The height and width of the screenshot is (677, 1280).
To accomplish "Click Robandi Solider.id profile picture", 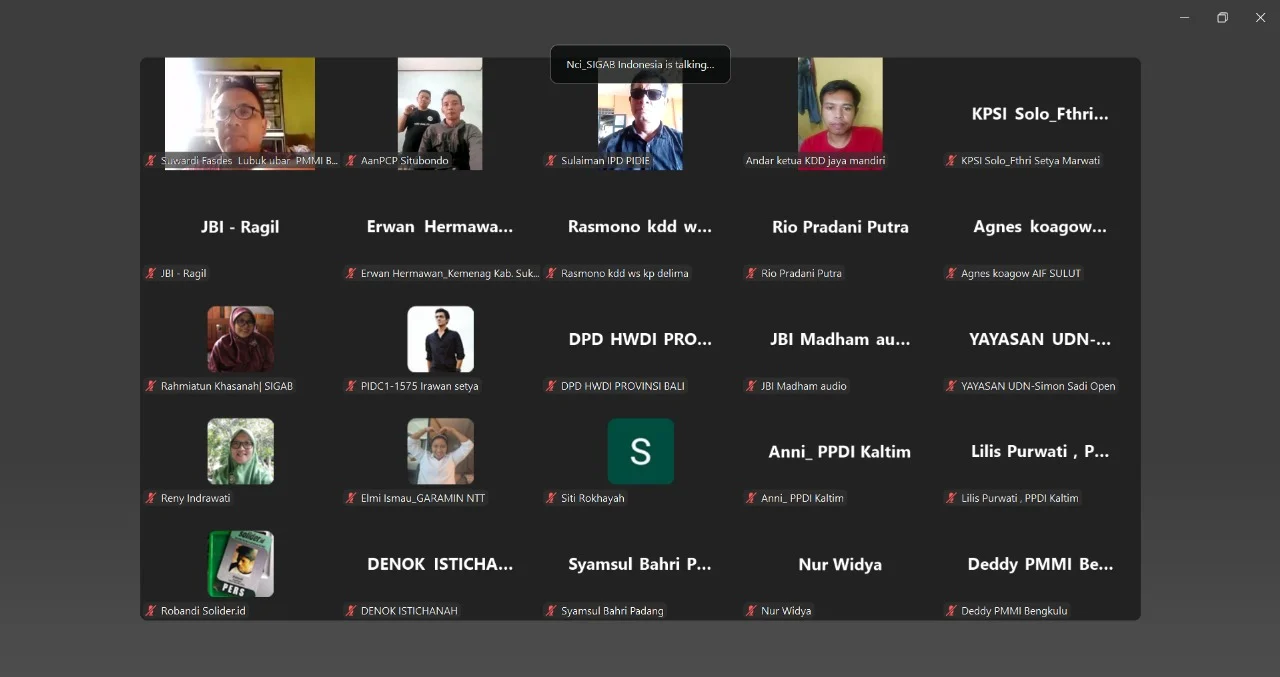I will 240,564.
